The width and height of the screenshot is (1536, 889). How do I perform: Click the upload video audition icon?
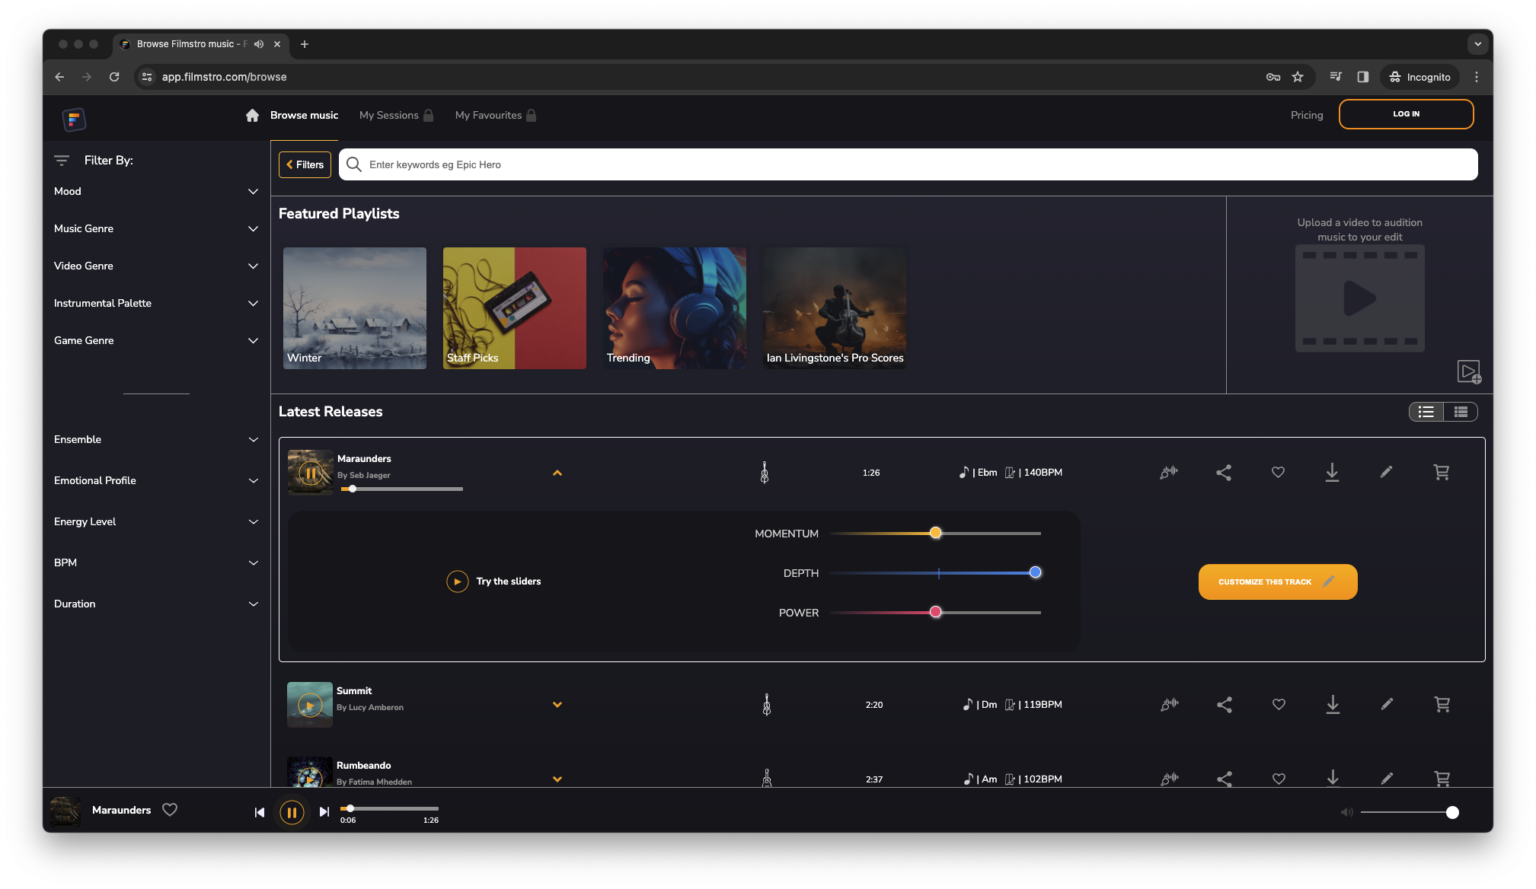tap(1469, 371)
